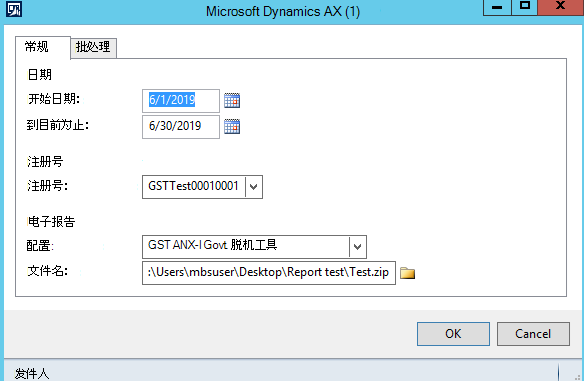Maximize the Dynamics AX window
The height and width of the screenshot is (381, 584).
pyautogui.click(x=525, y=7)
